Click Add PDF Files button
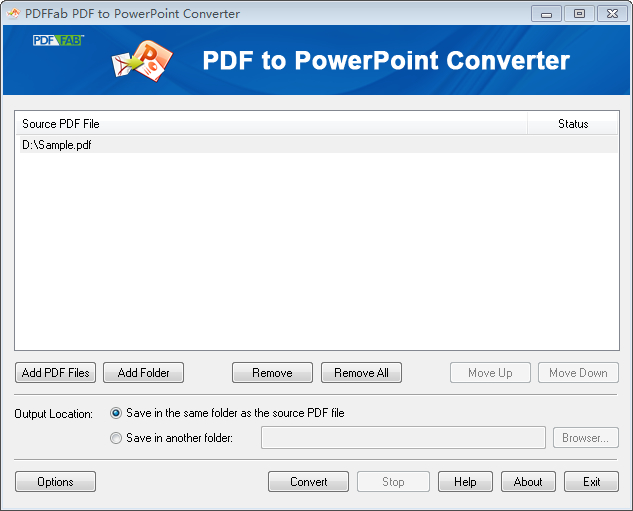This screenshot has width=633, height=511. [55, 373]
